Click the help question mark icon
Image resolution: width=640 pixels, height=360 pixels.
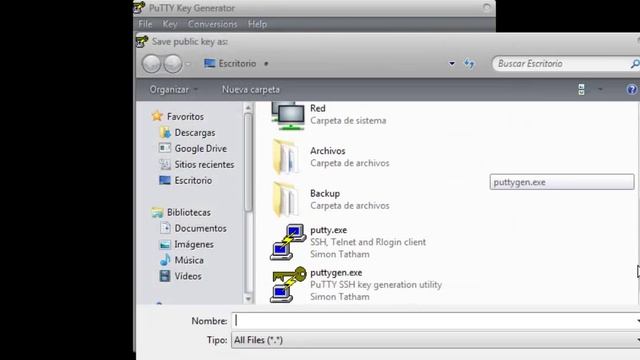(631, 89)
